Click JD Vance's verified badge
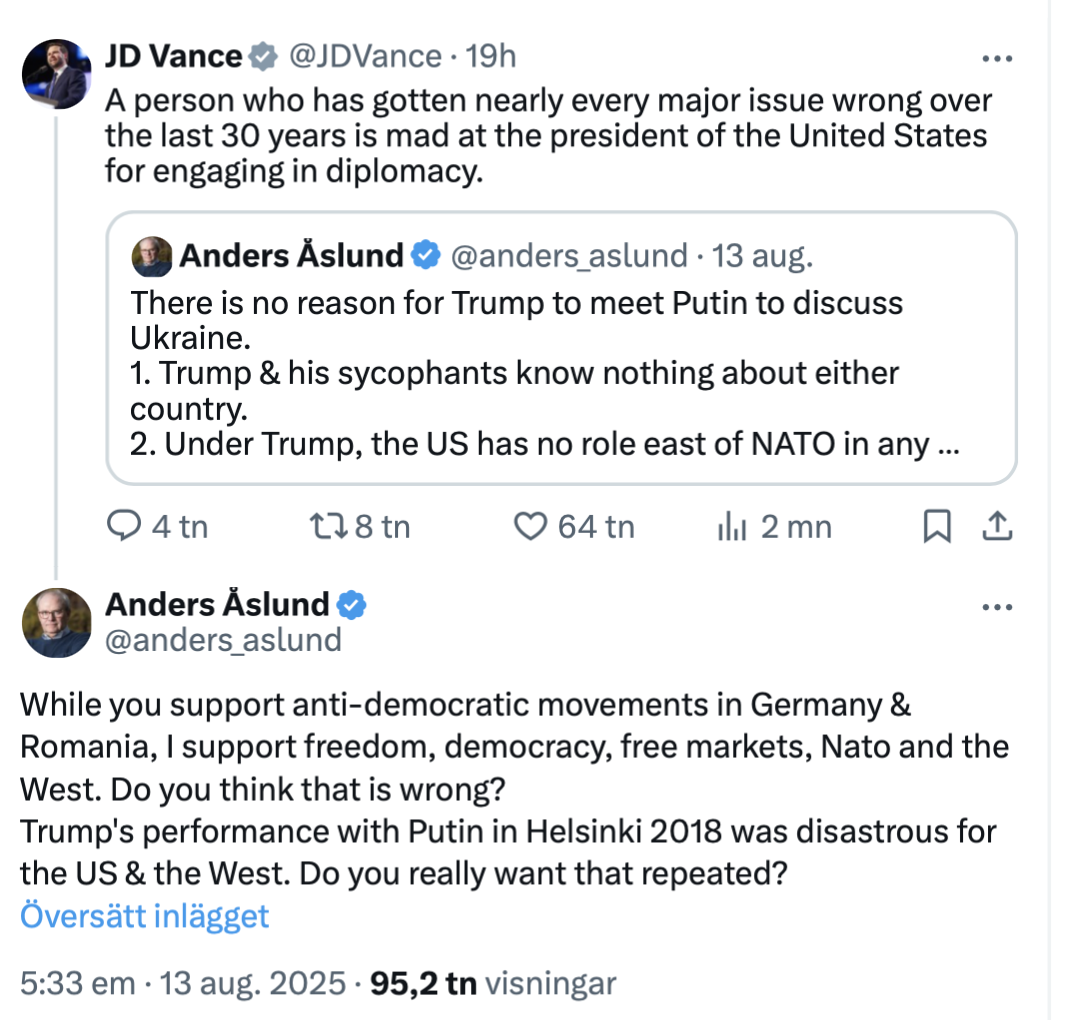The width and height of the screenshot is (1080, 1020). (263, 56)
